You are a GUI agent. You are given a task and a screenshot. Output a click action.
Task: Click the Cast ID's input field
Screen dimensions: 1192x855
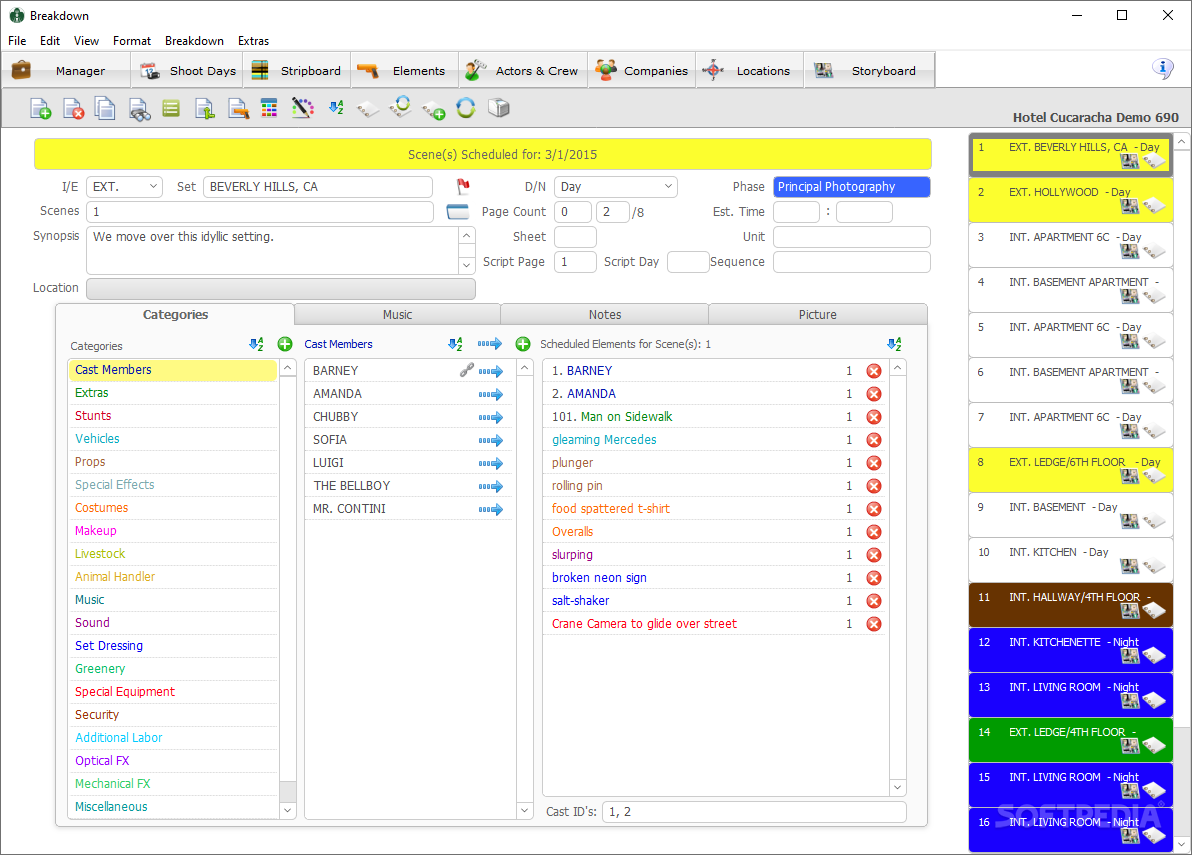tap(754, 812)
